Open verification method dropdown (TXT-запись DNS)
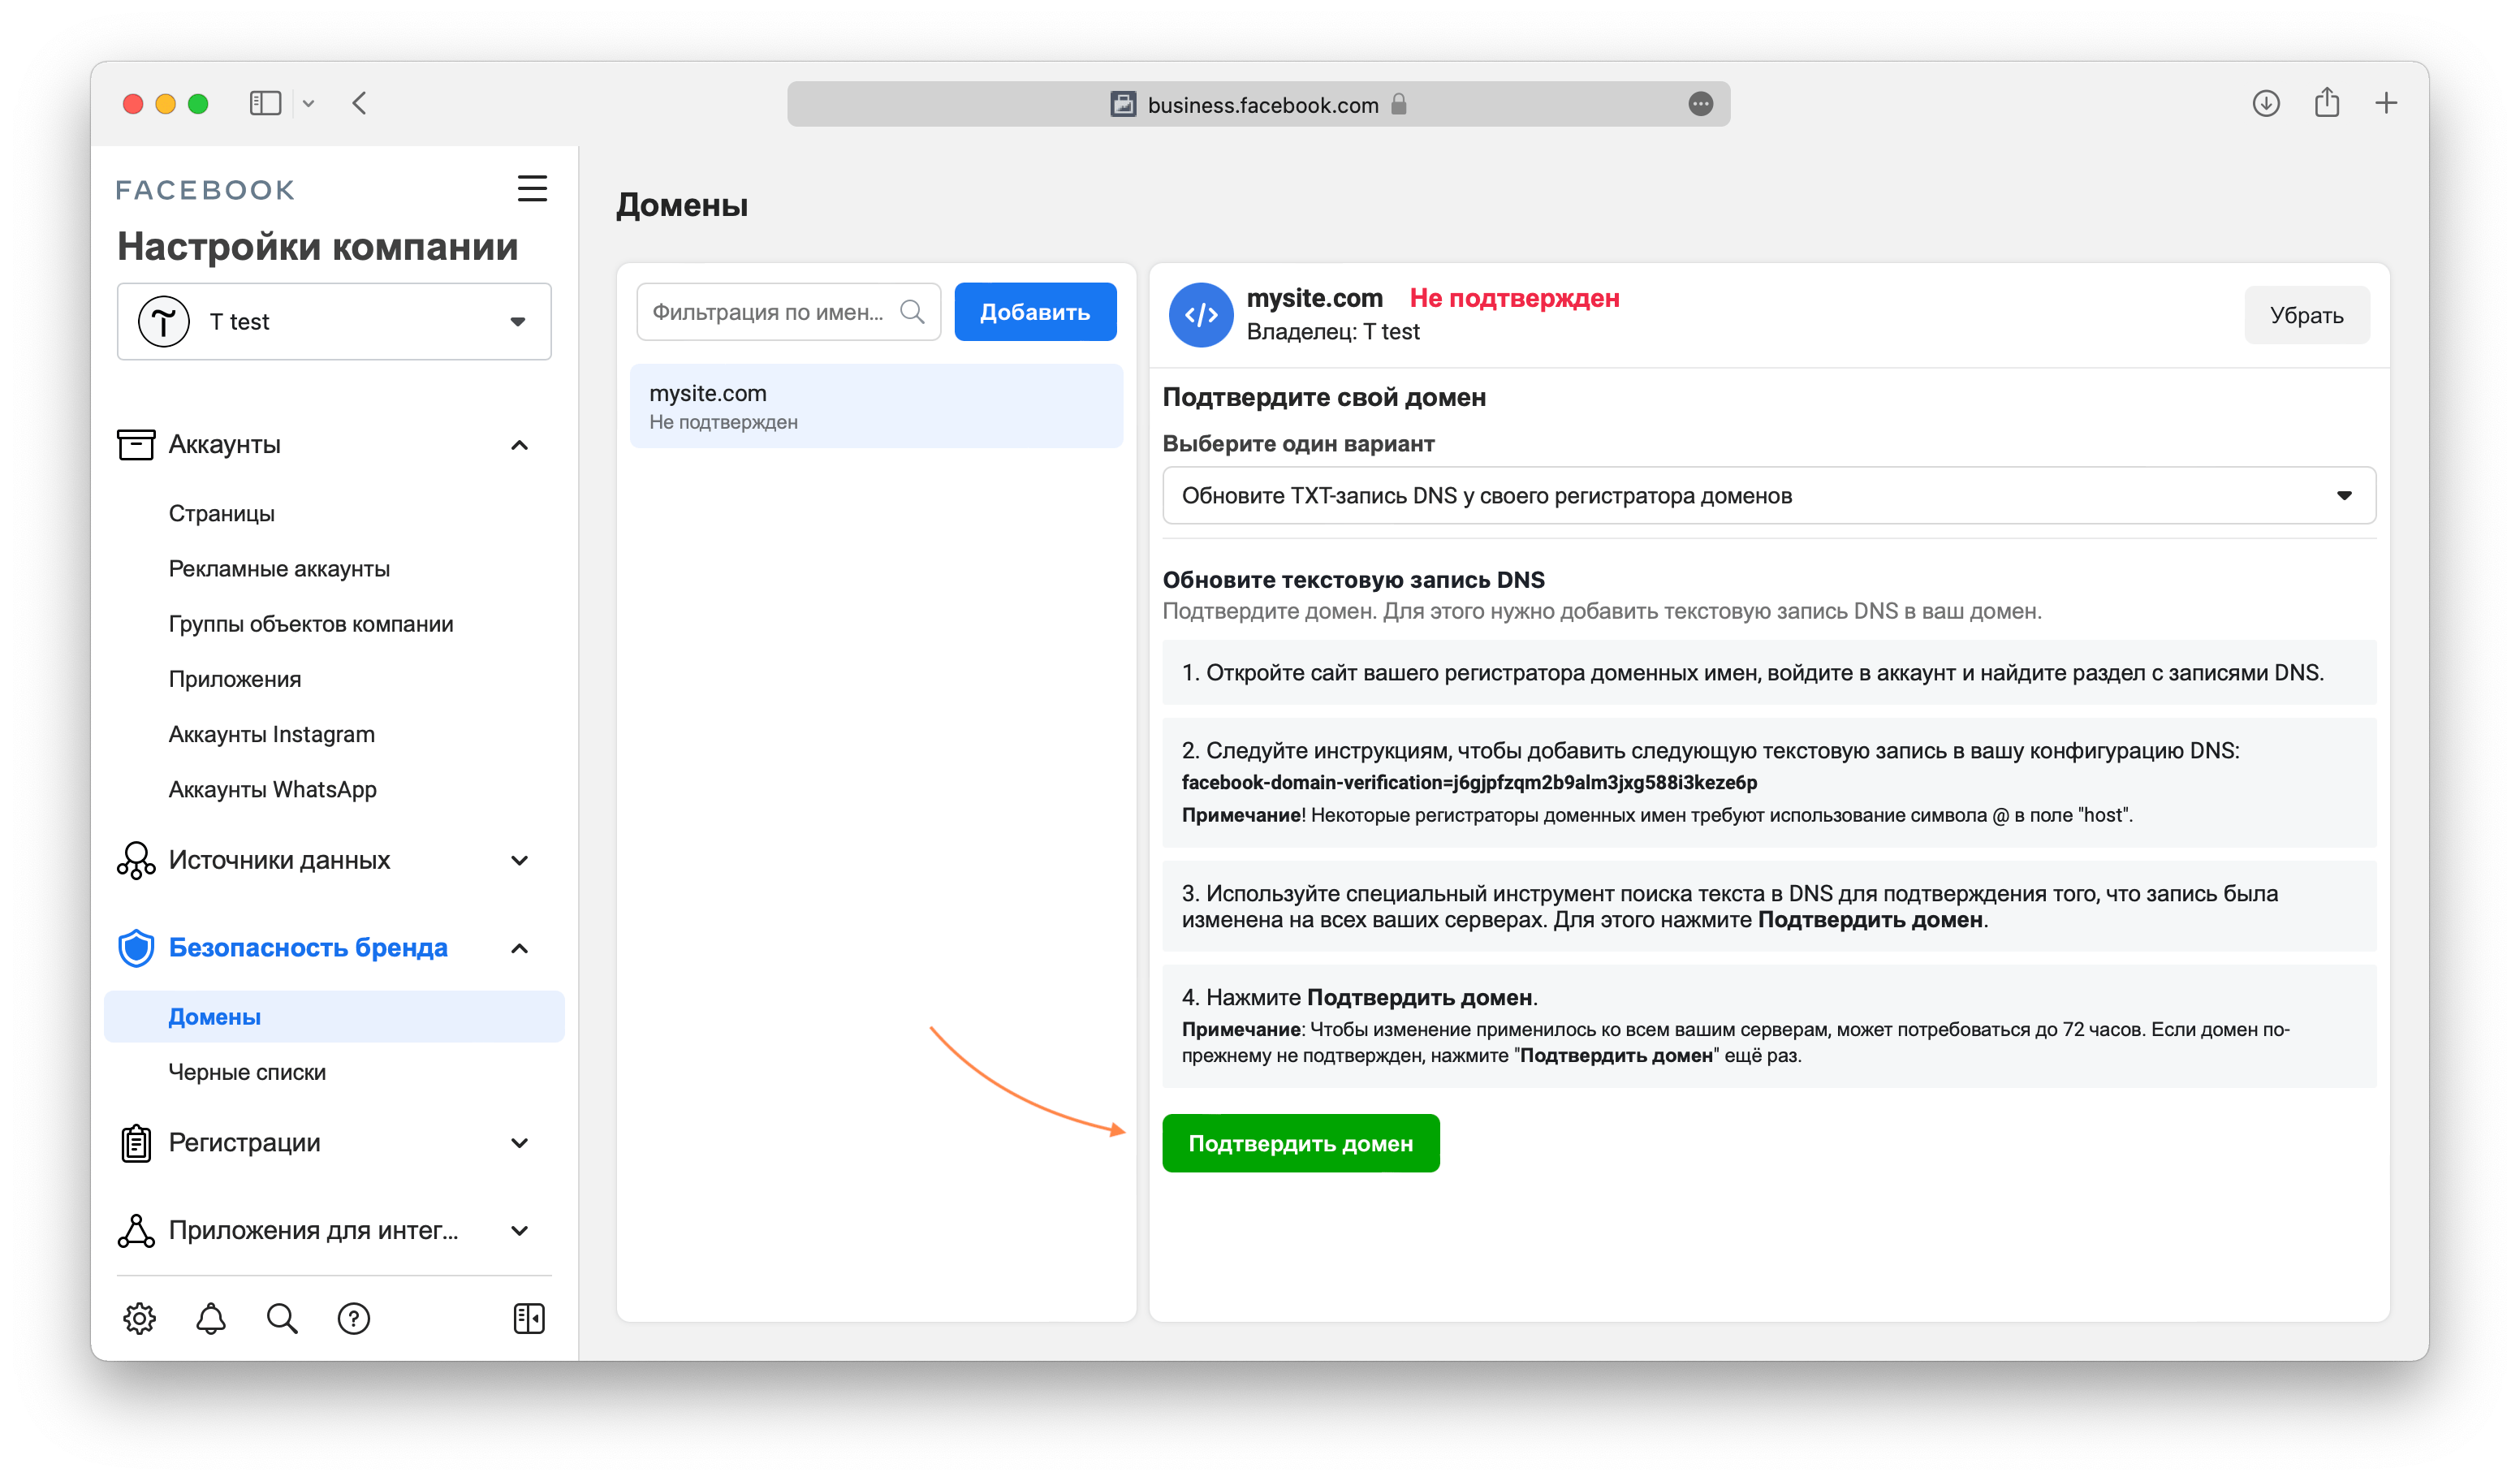2520x1481 pixels. pyautogui.click(x=1768, y=495)
